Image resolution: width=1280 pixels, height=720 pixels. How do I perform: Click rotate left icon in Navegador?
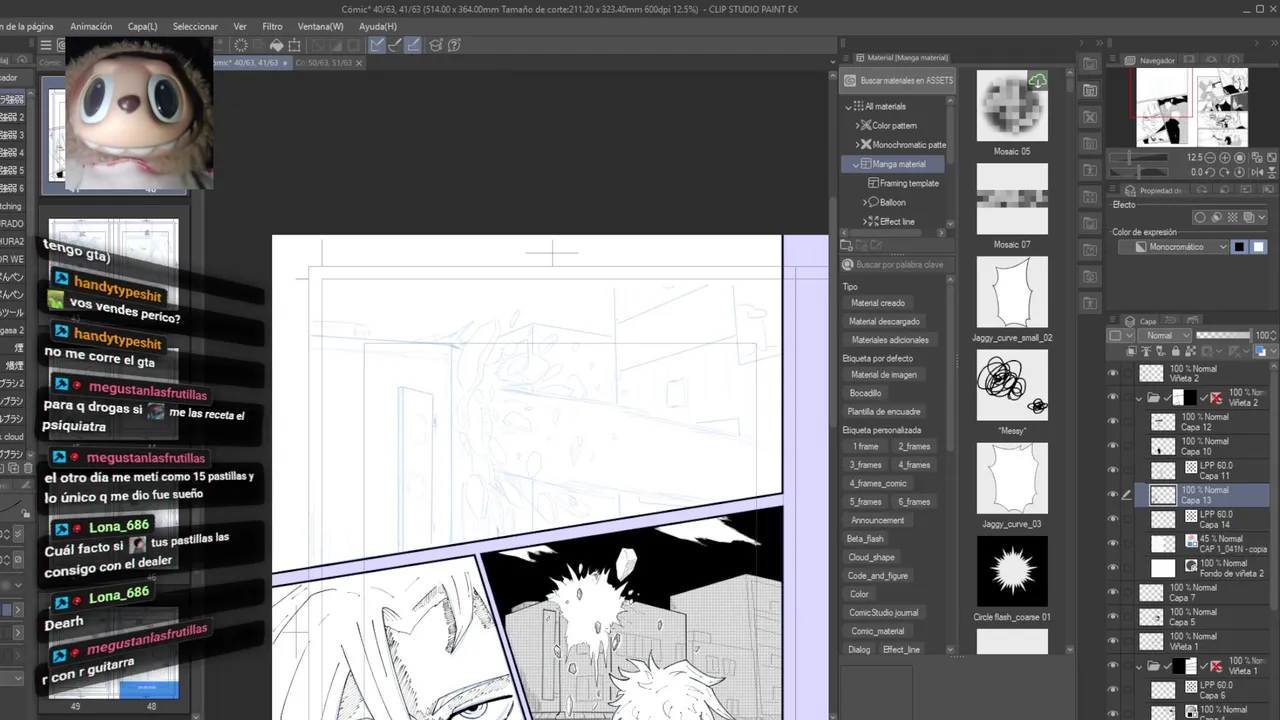pyautogui.click(x=1210, y=172)
